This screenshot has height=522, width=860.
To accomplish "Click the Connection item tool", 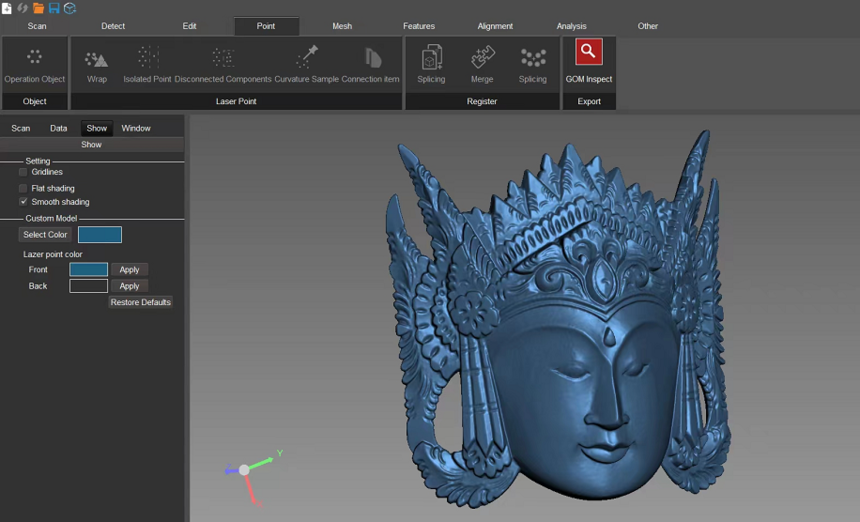I will pos(370,65).
